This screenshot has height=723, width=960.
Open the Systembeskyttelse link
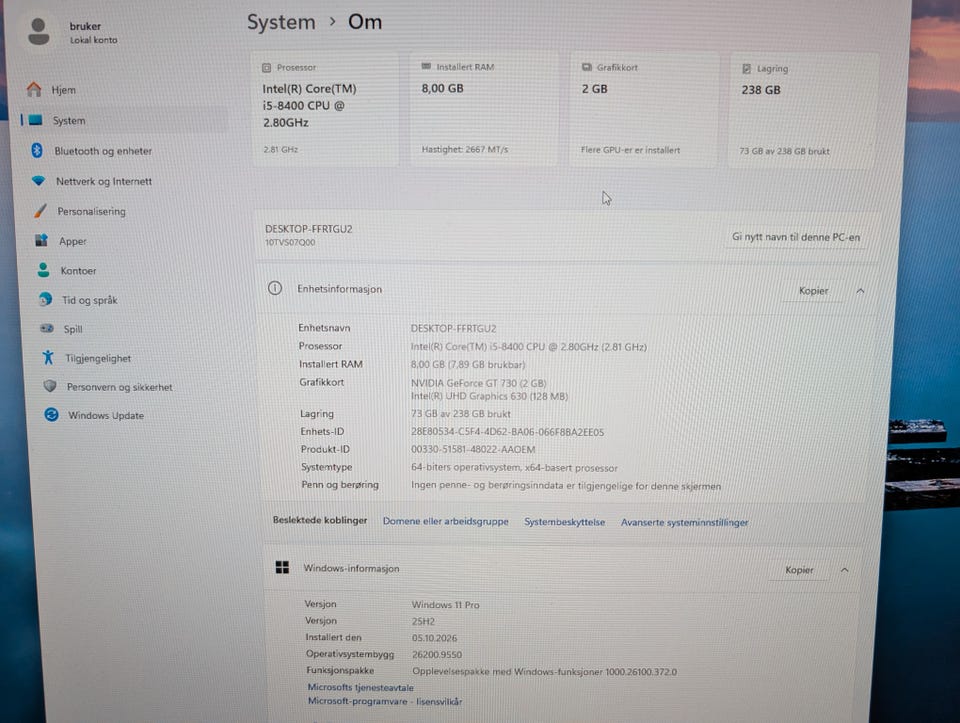(x=564, y=522)
